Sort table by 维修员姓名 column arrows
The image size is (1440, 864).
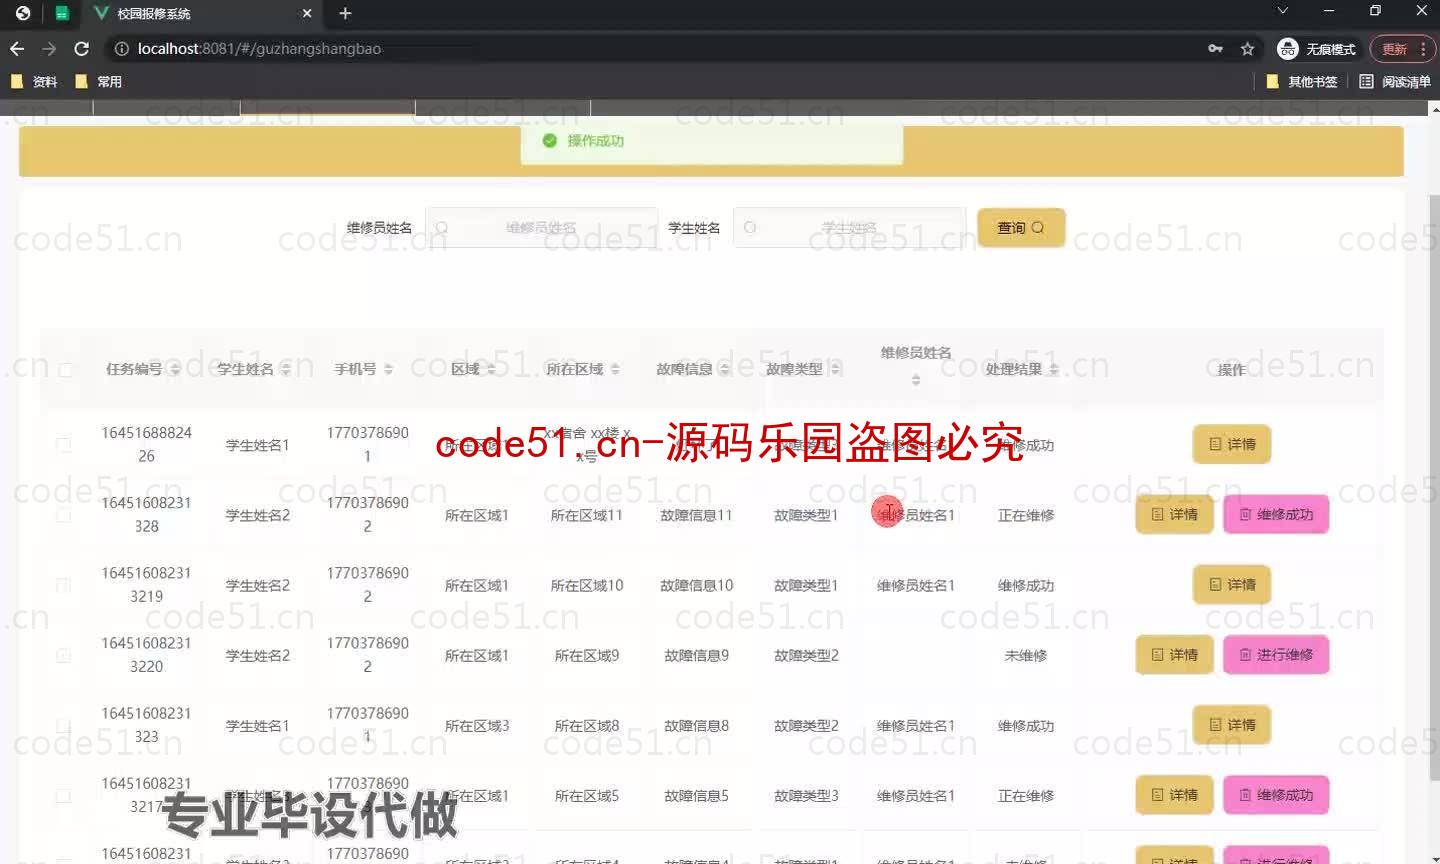click(916, 380)
